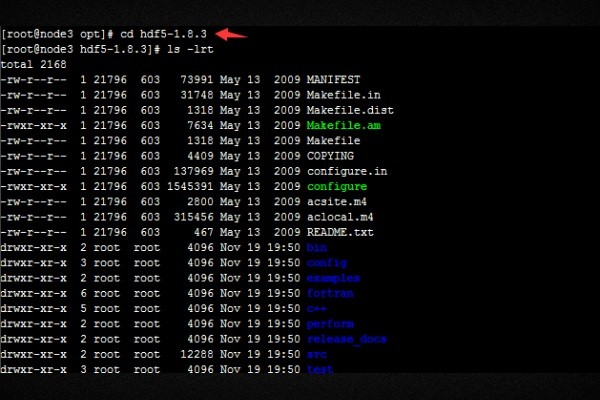
Task: Click the command text cd hdf5-1.8.3
Action: [163, 34]
